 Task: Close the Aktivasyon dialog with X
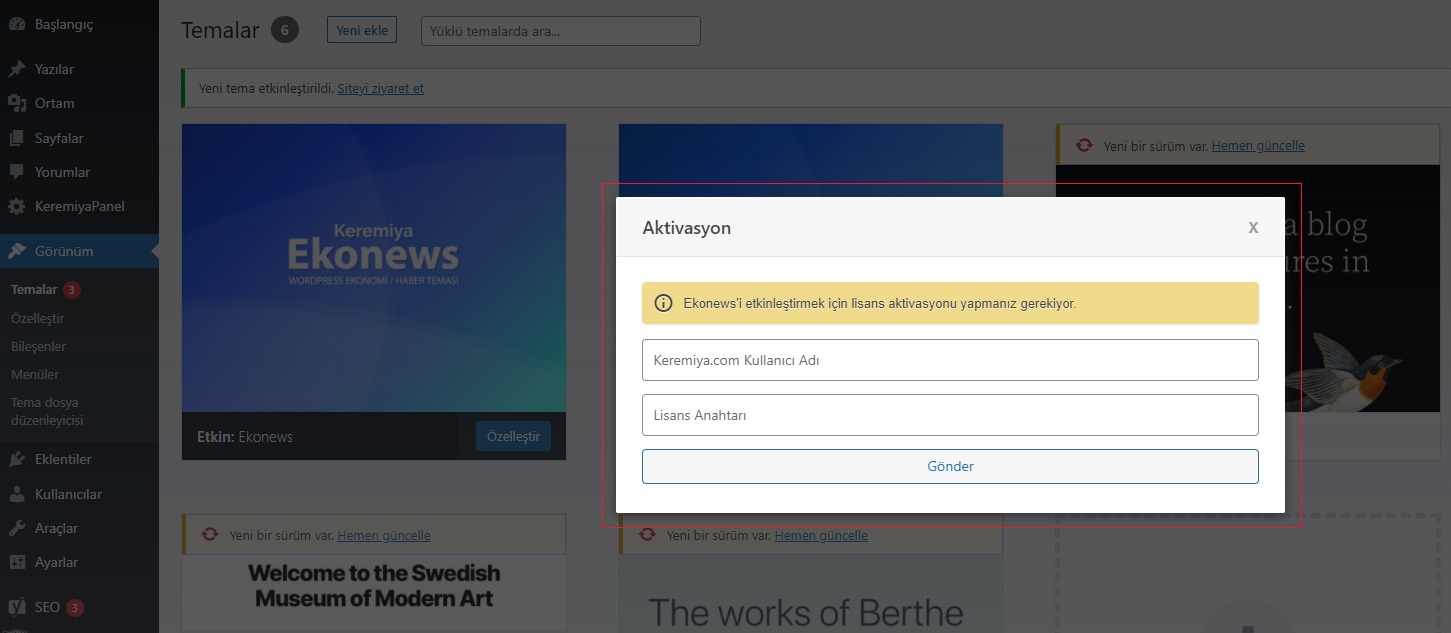click(1253, 227)
